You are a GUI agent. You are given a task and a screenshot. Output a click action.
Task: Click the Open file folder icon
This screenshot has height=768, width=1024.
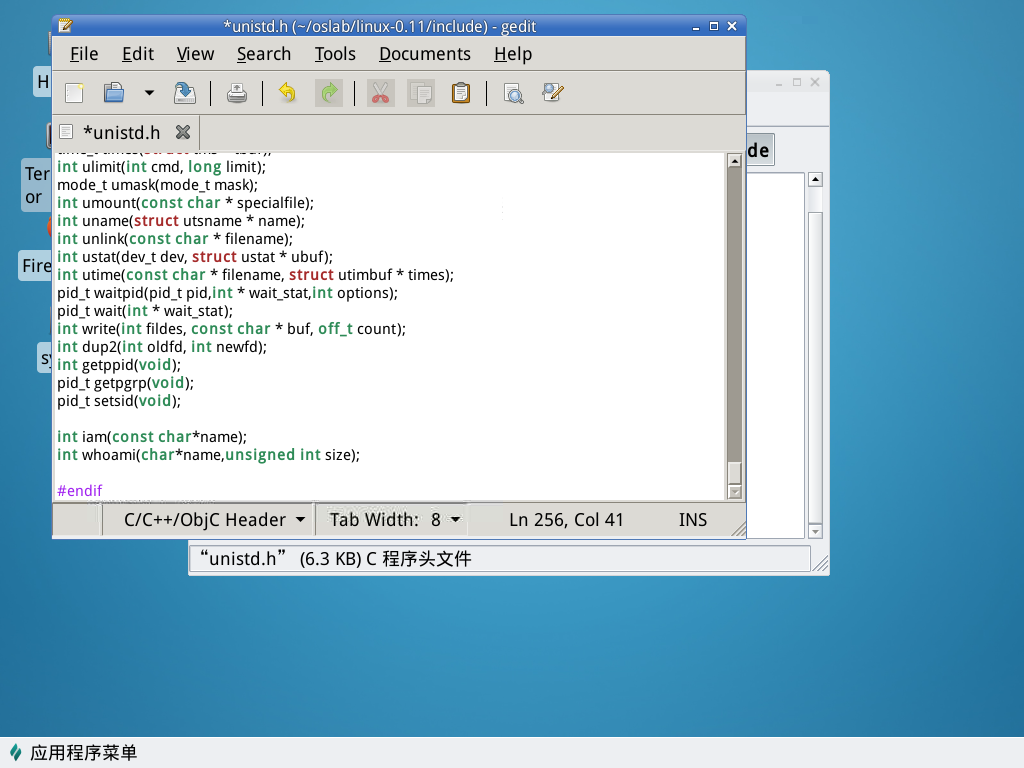114,93
